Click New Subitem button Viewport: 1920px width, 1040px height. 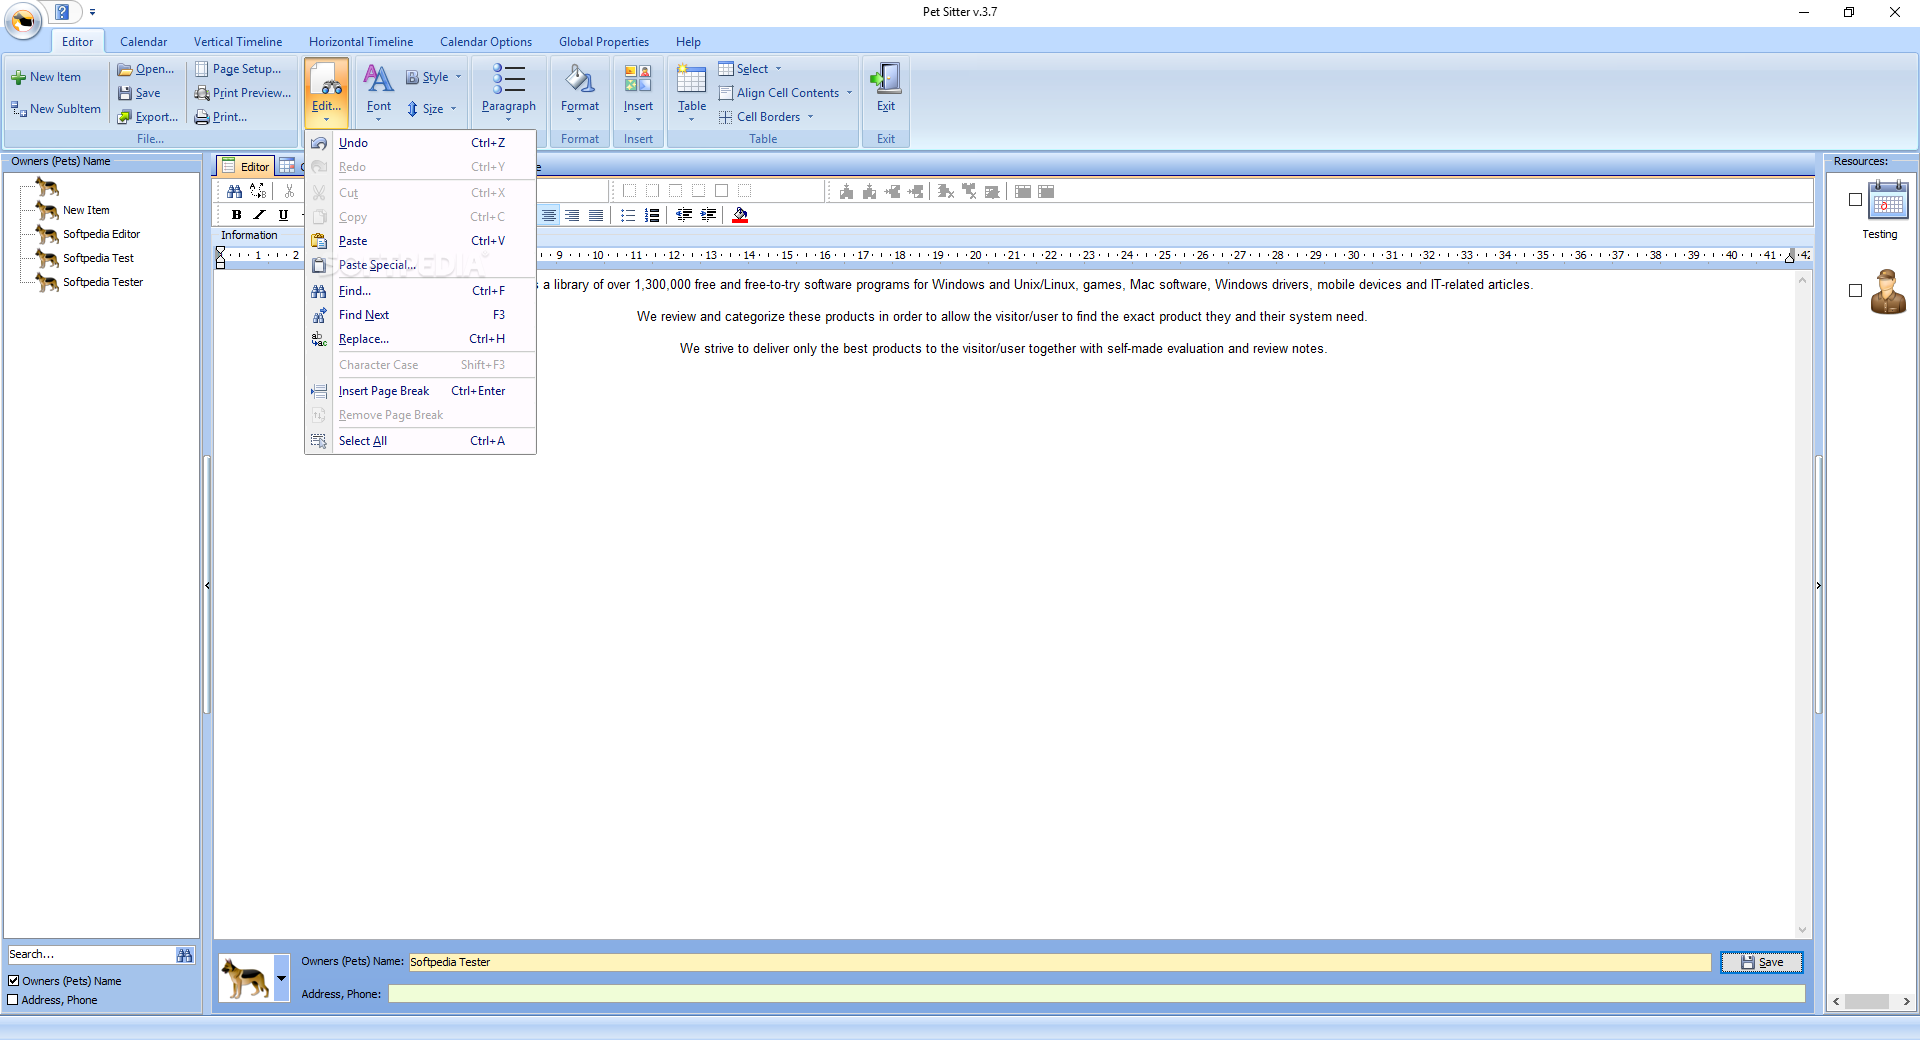click(x=57, y=109)
